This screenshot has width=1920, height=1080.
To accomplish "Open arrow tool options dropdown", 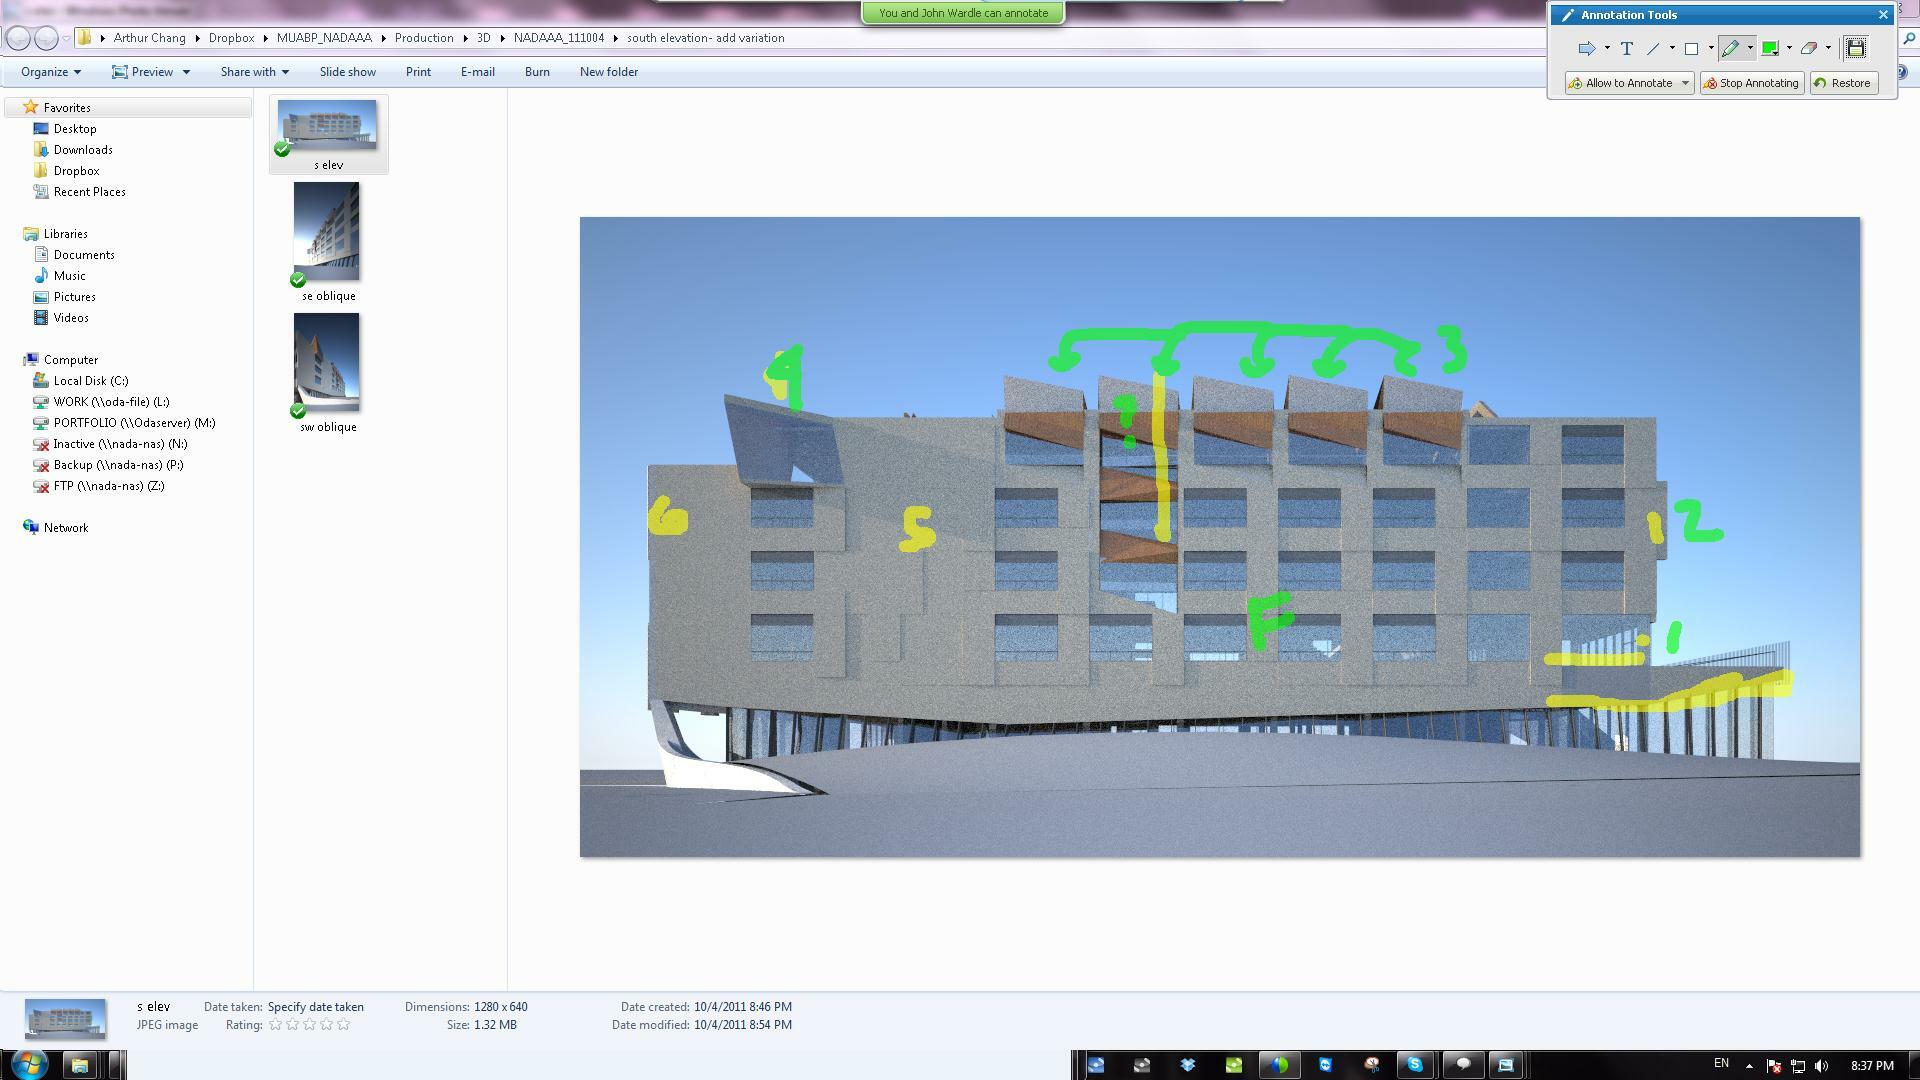I will point(1607,48).
